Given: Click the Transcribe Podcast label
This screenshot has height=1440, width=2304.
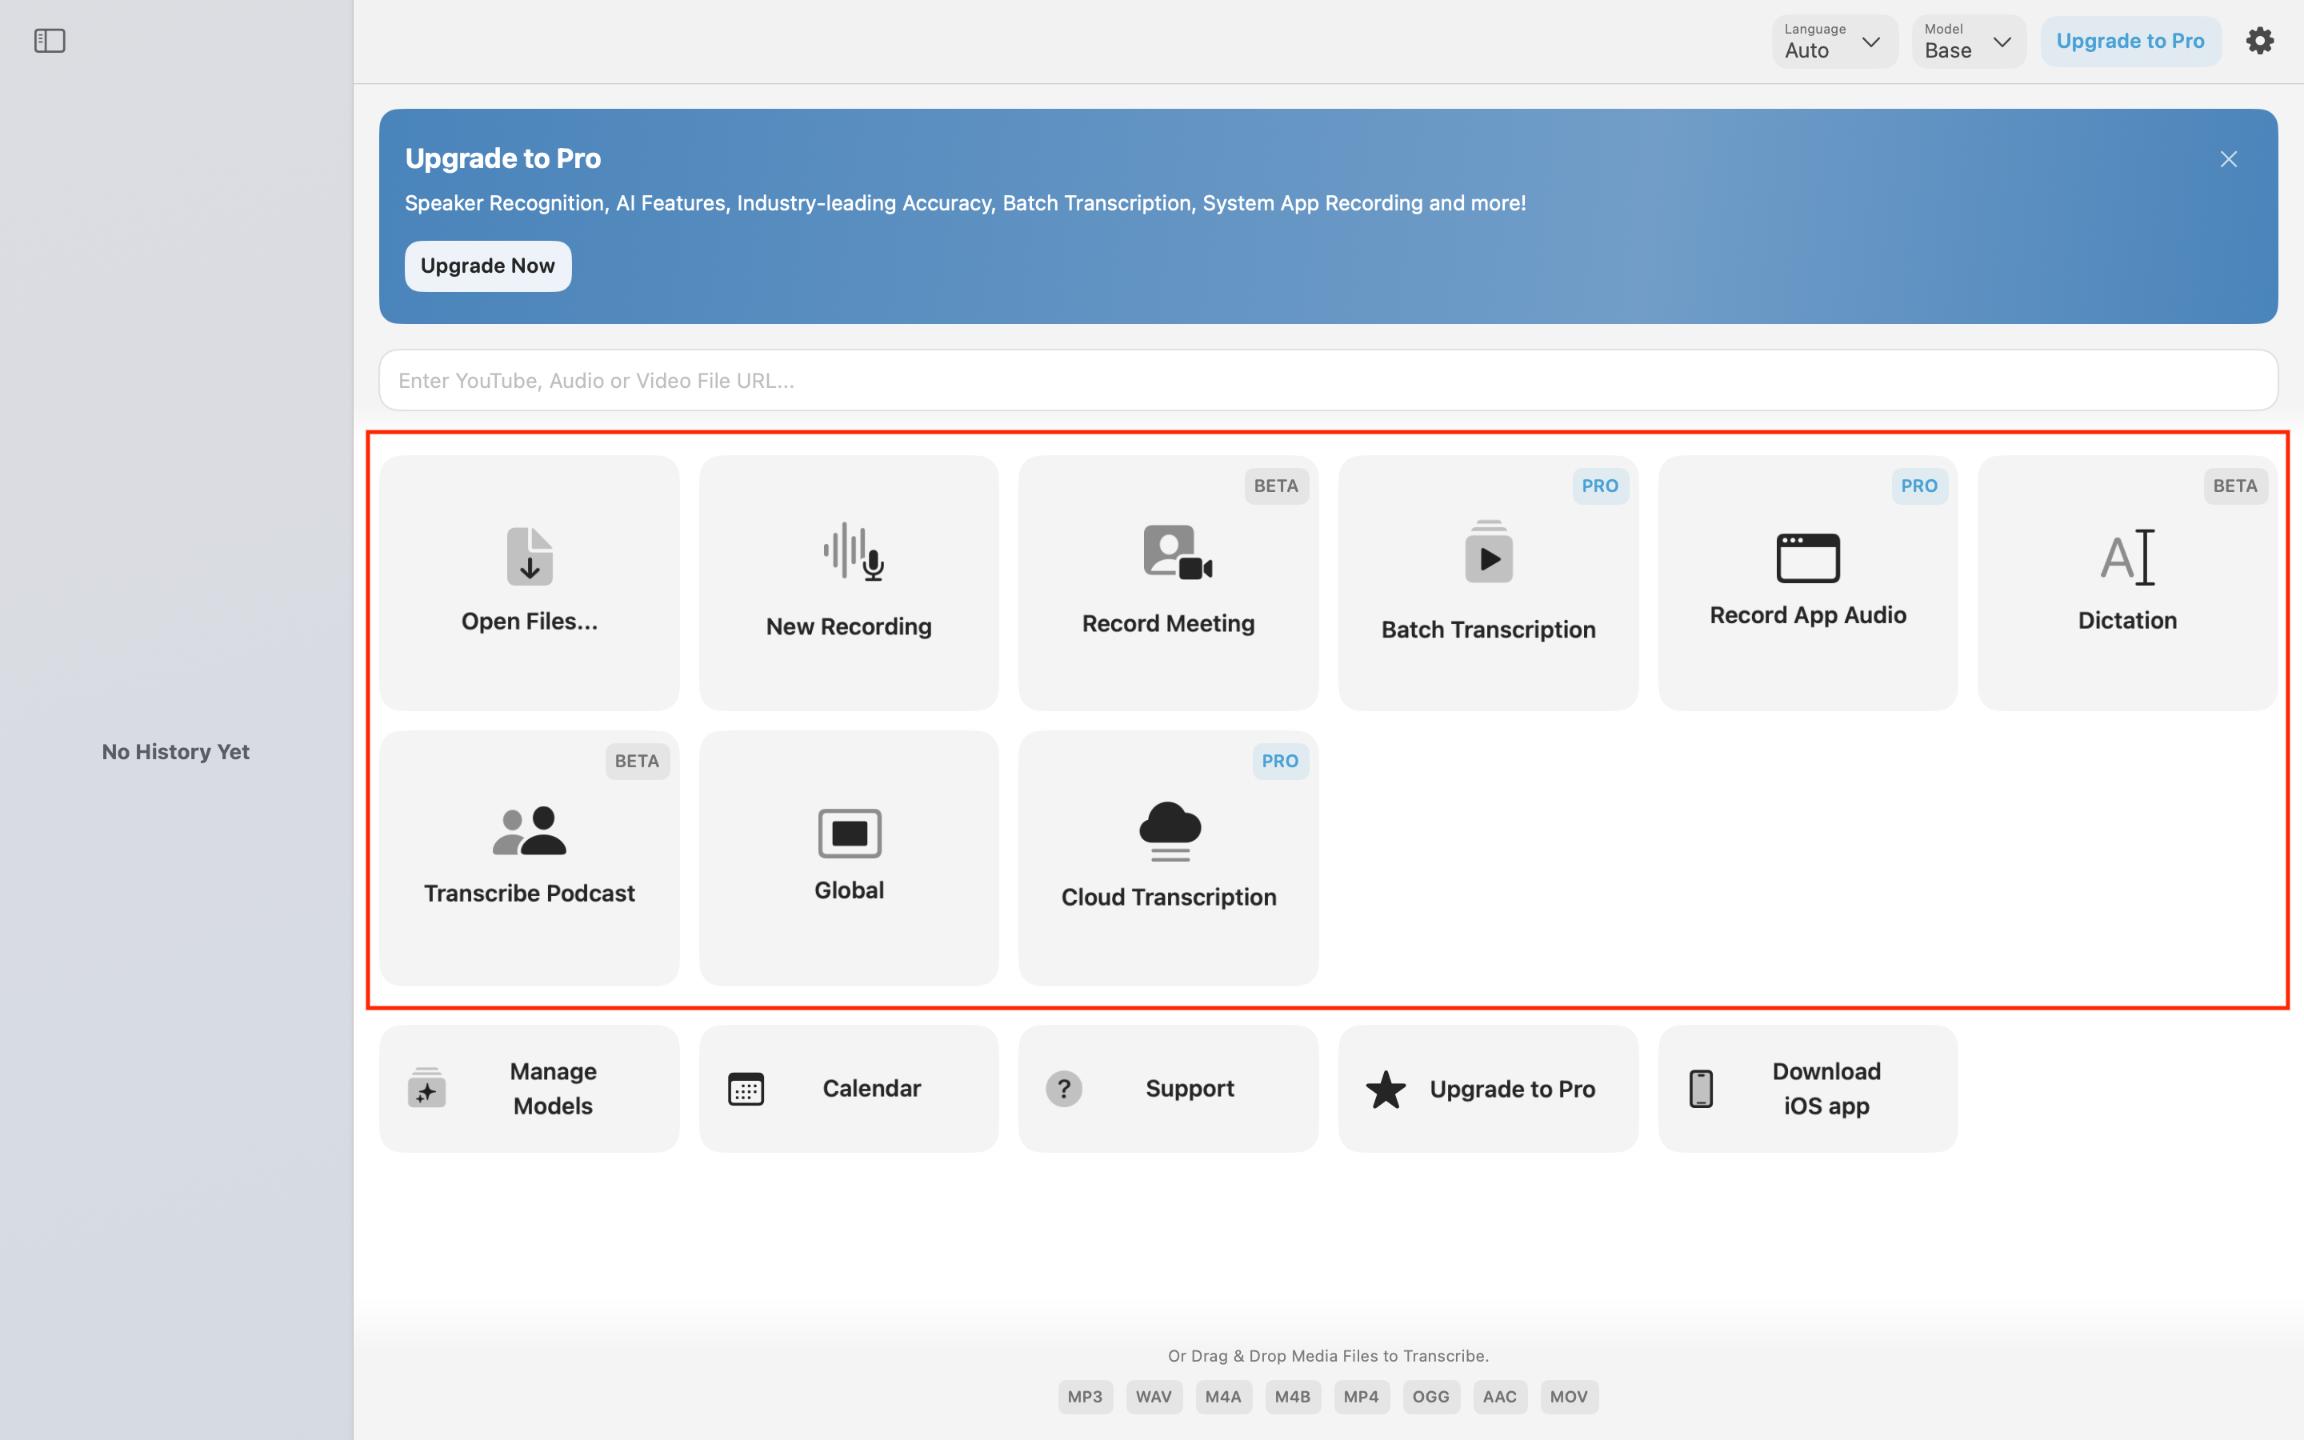Looking at the screenshot, I should click(529, 893).
